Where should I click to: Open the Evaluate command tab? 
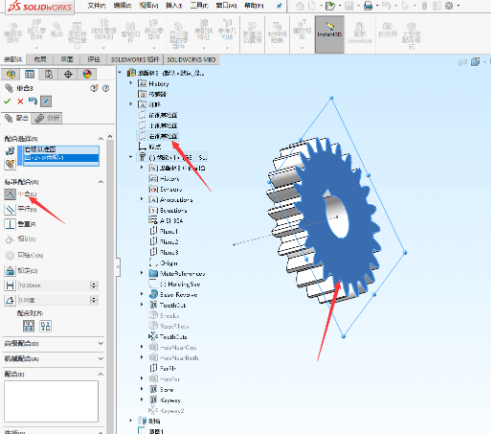point(93,59)
